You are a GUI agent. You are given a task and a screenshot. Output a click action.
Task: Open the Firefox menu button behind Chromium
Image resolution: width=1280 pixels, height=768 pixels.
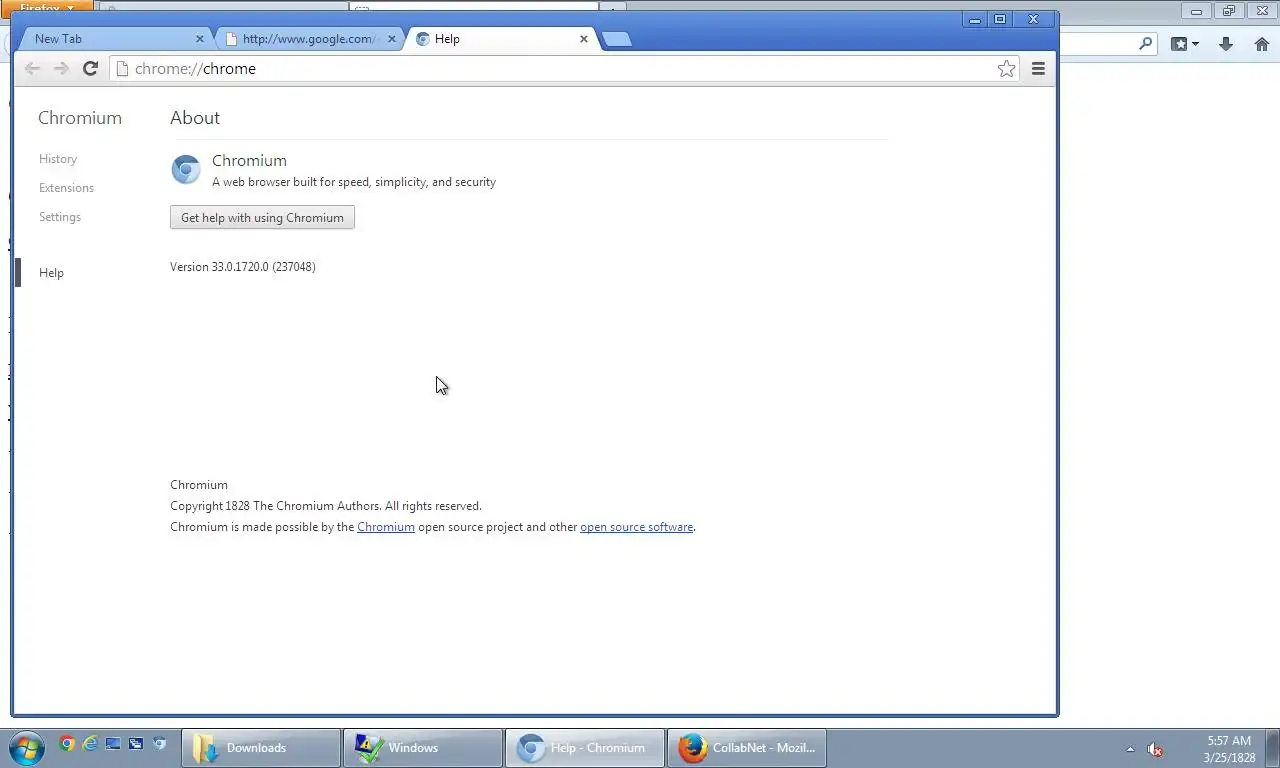tap(47, 6)
